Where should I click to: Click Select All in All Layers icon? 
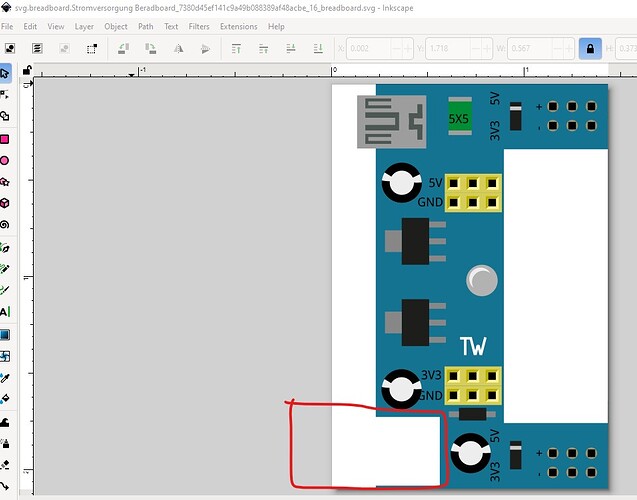pos(37,48)
